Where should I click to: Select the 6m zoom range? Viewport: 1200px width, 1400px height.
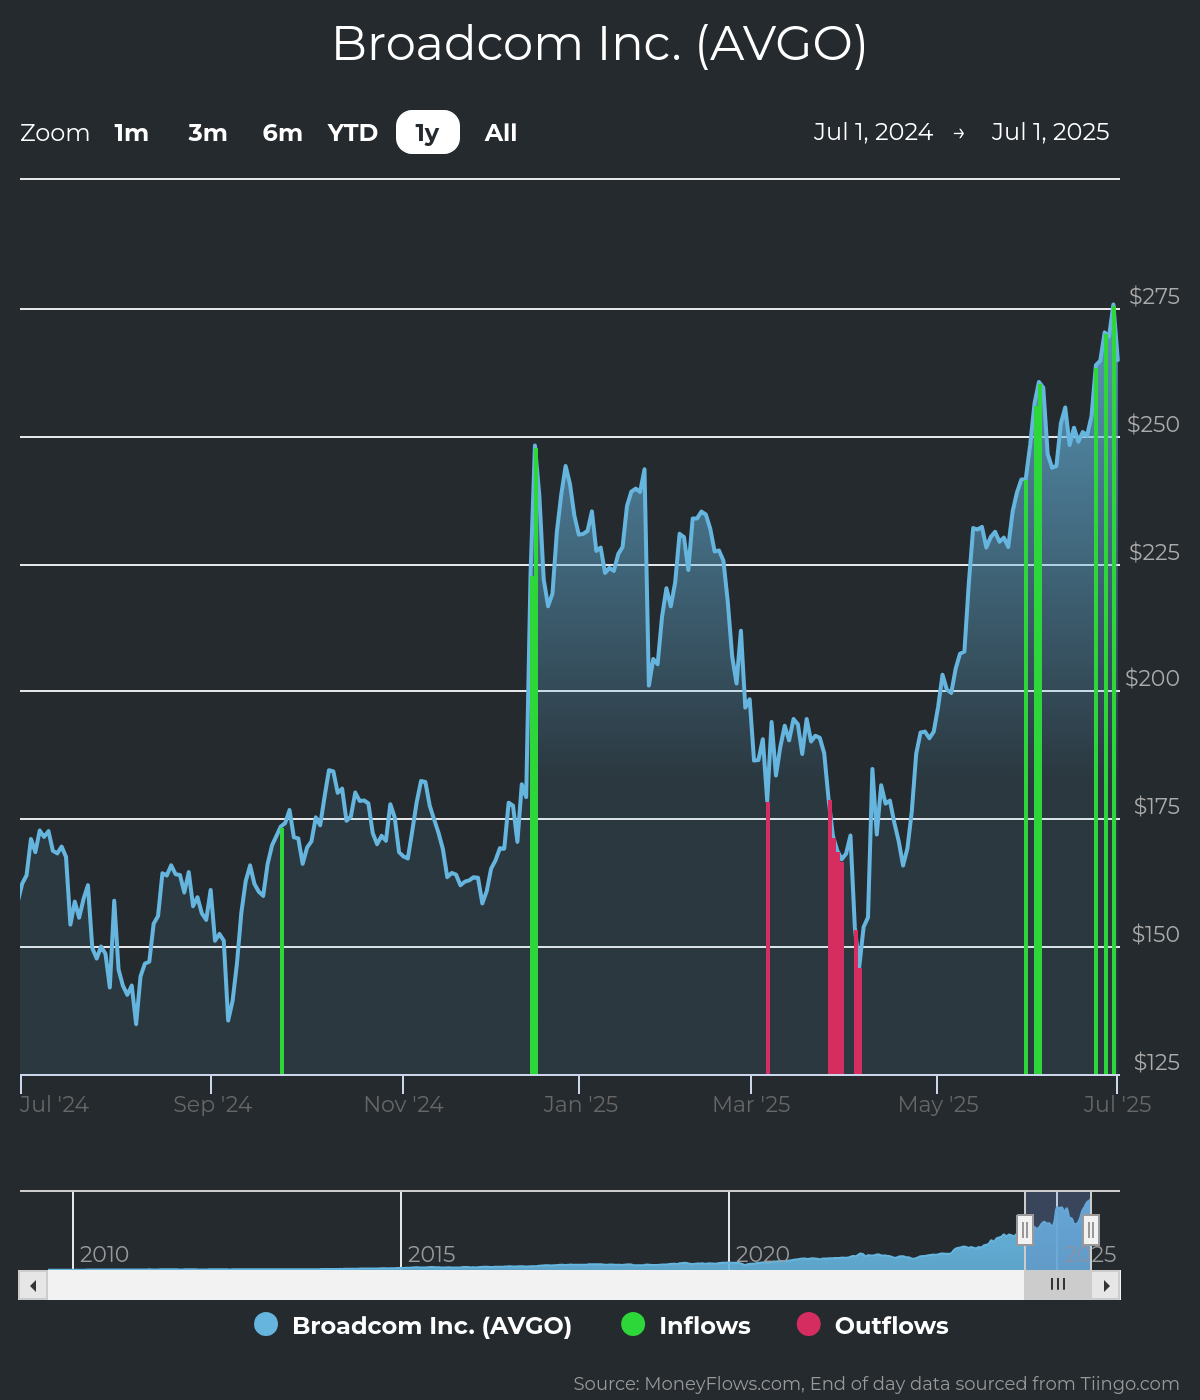coord(282,132)
